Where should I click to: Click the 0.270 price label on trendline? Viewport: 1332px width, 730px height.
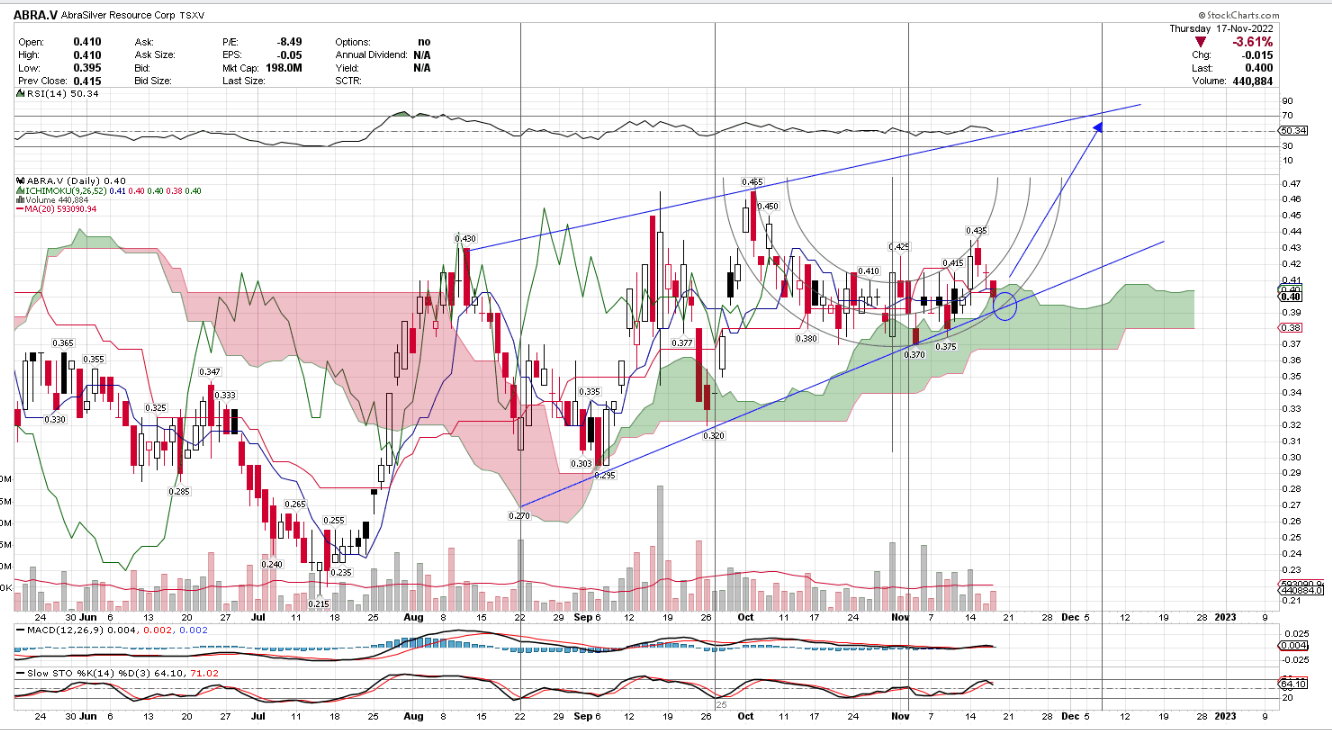(520, 516)
